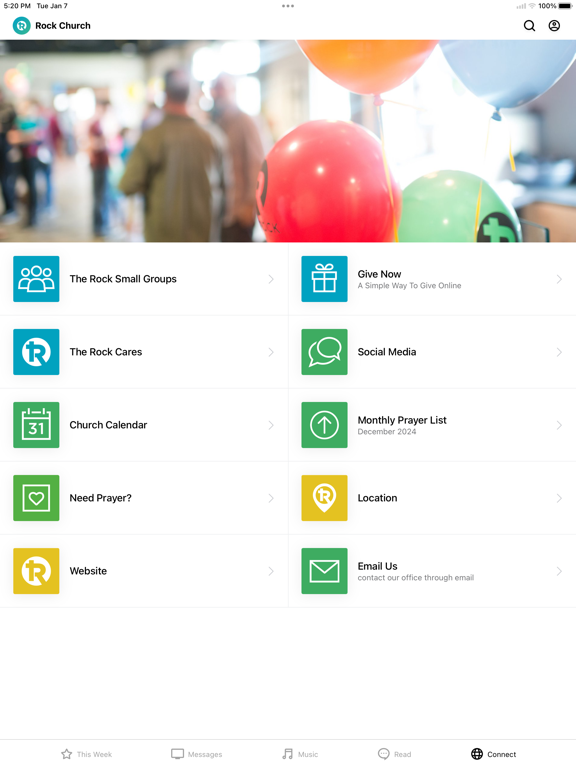The image size is (576, 768).
Task: Expand the Email Us chevron
Action: (559, 571)
